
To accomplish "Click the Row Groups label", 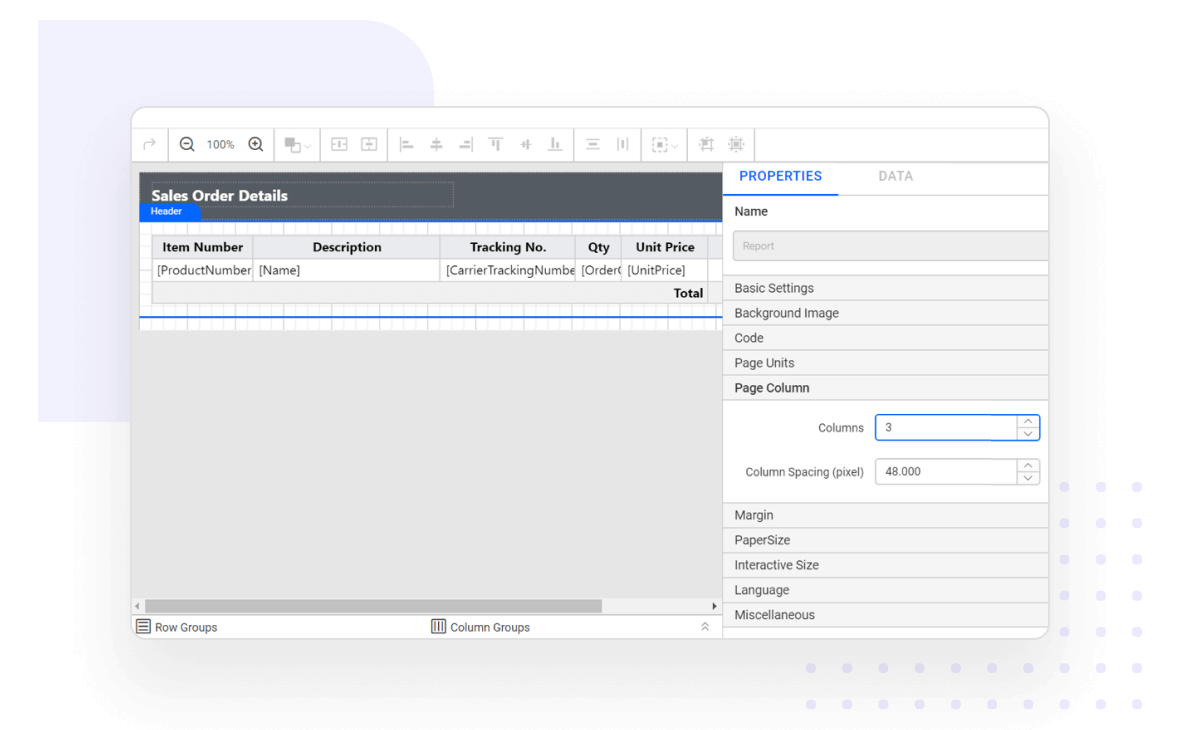I will tap(186, 627).
